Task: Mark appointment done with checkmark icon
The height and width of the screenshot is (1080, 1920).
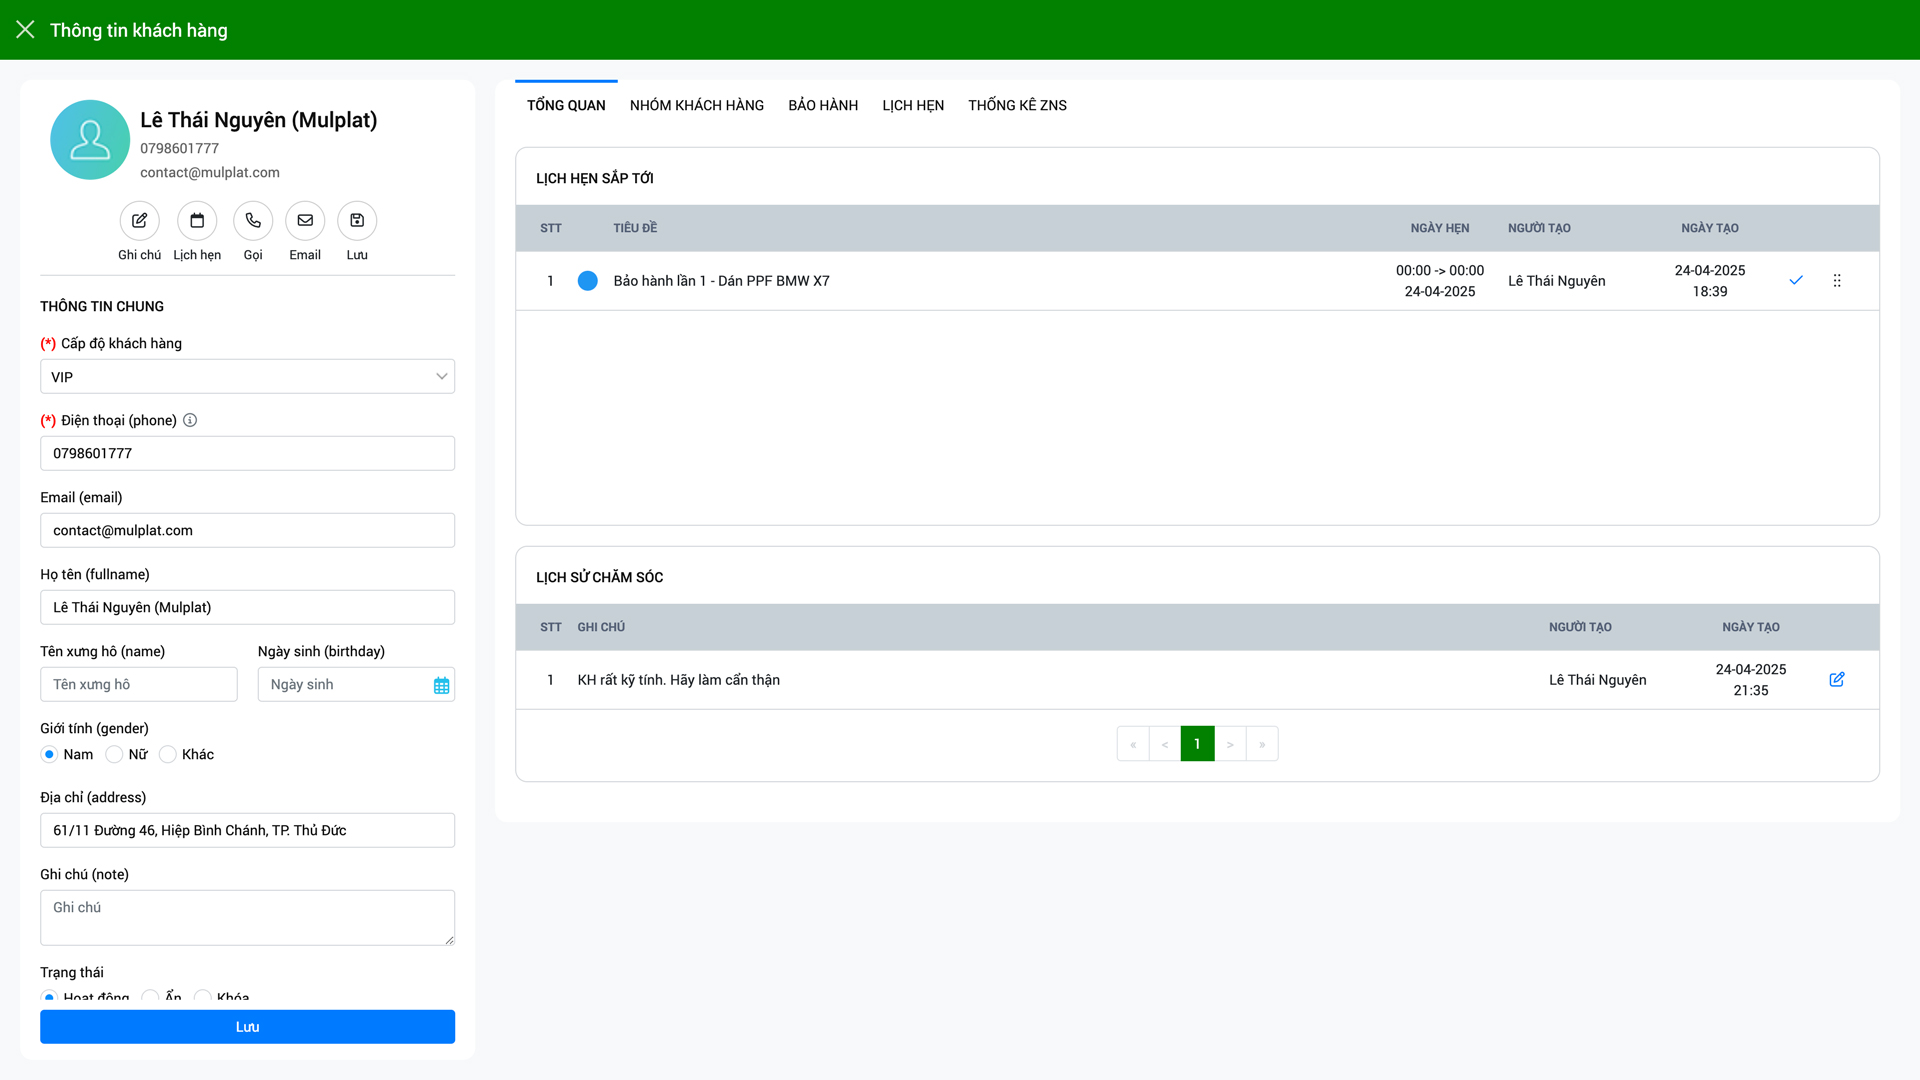Action: point(1796,281)
